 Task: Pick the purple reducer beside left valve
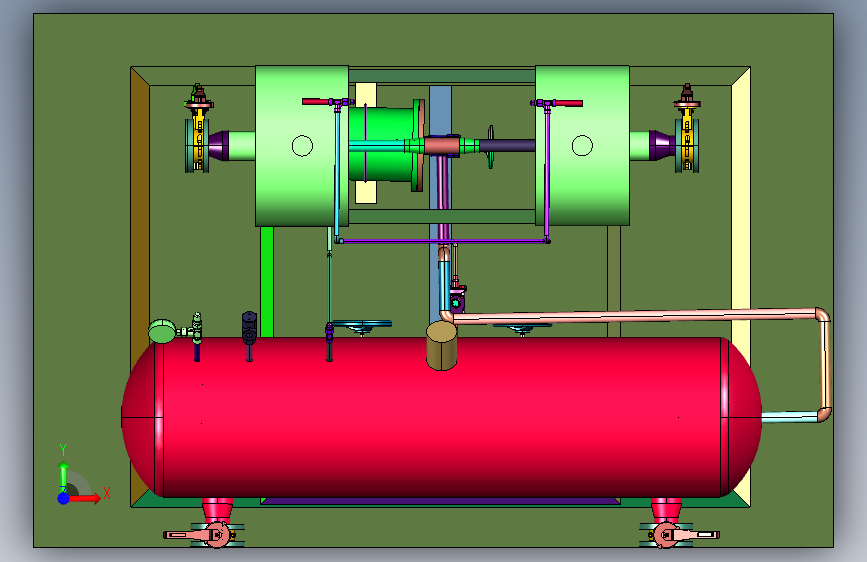[x=218, y=145]
